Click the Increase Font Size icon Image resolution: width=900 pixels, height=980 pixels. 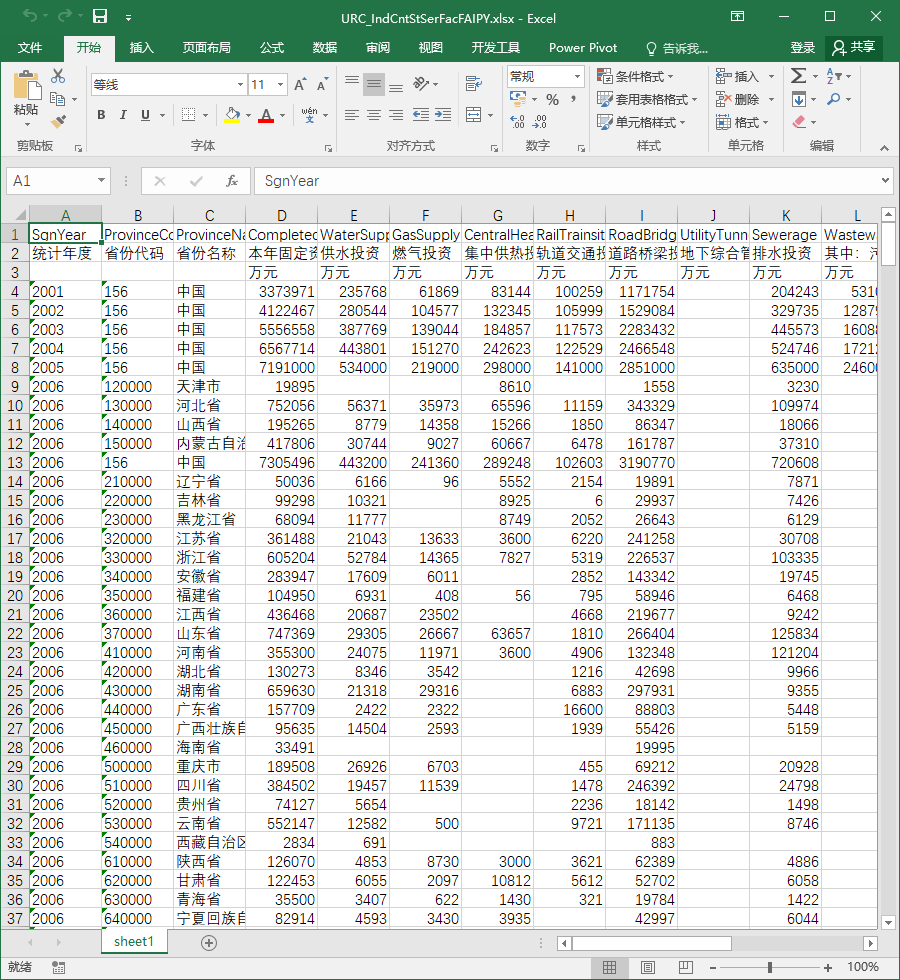[x=300, y=85]
